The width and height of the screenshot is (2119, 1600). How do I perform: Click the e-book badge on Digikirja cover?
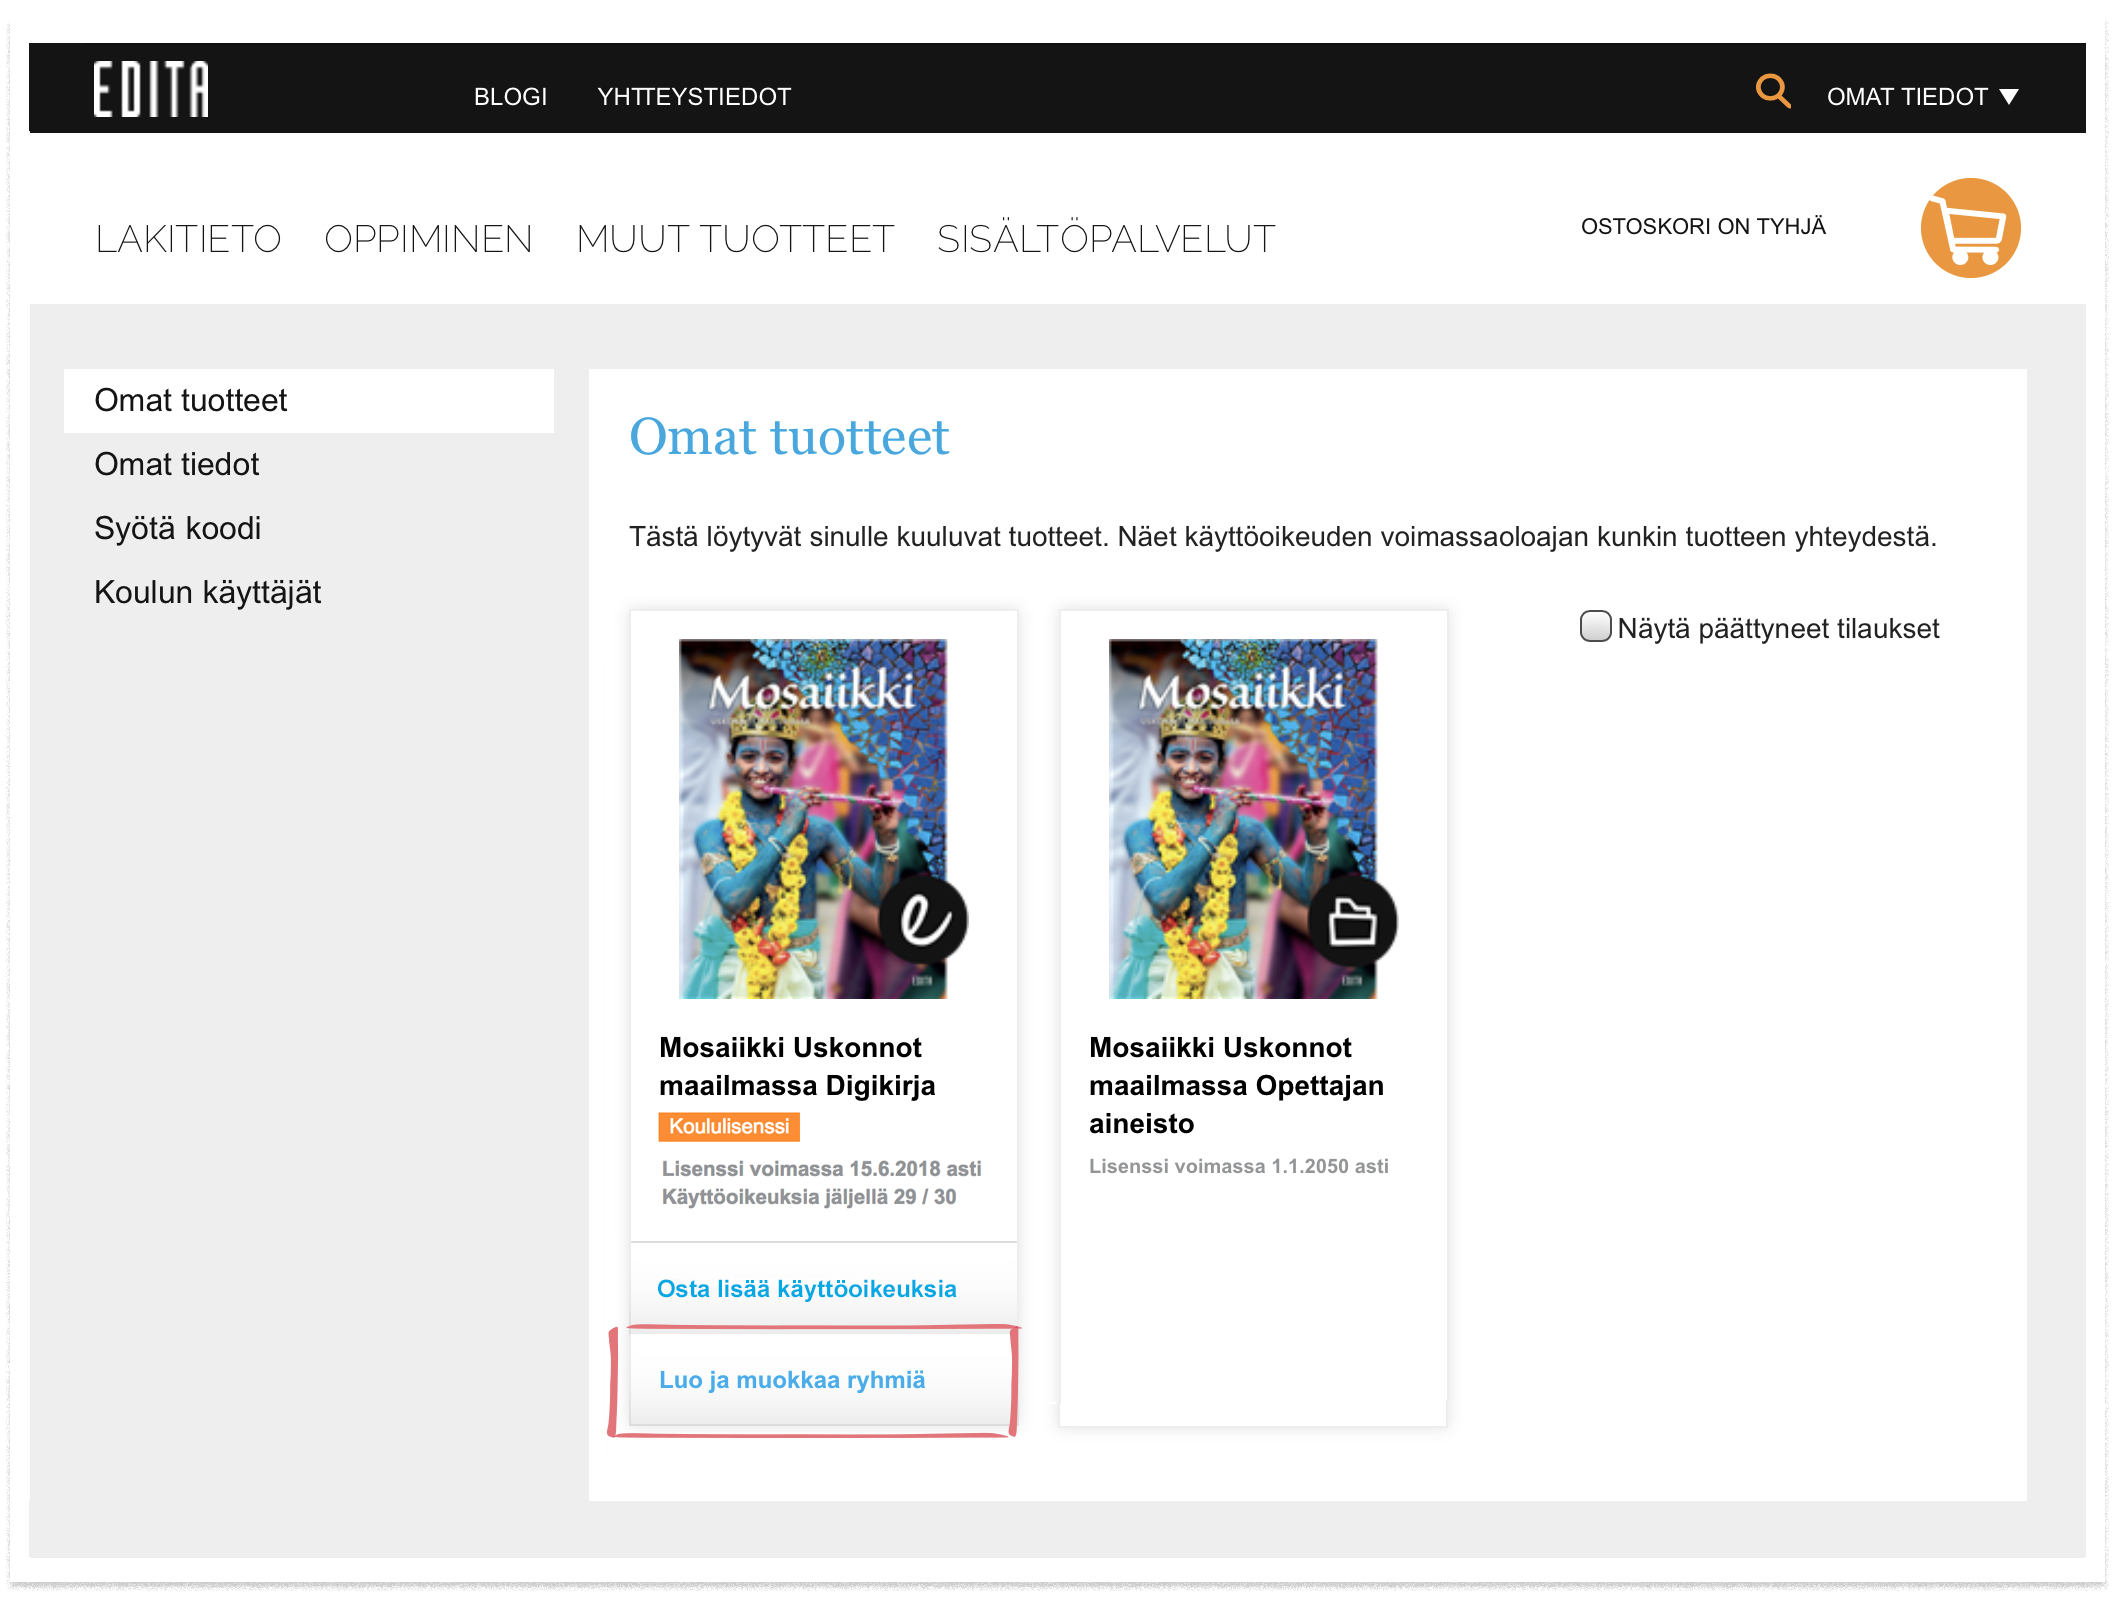coord(923,920)
